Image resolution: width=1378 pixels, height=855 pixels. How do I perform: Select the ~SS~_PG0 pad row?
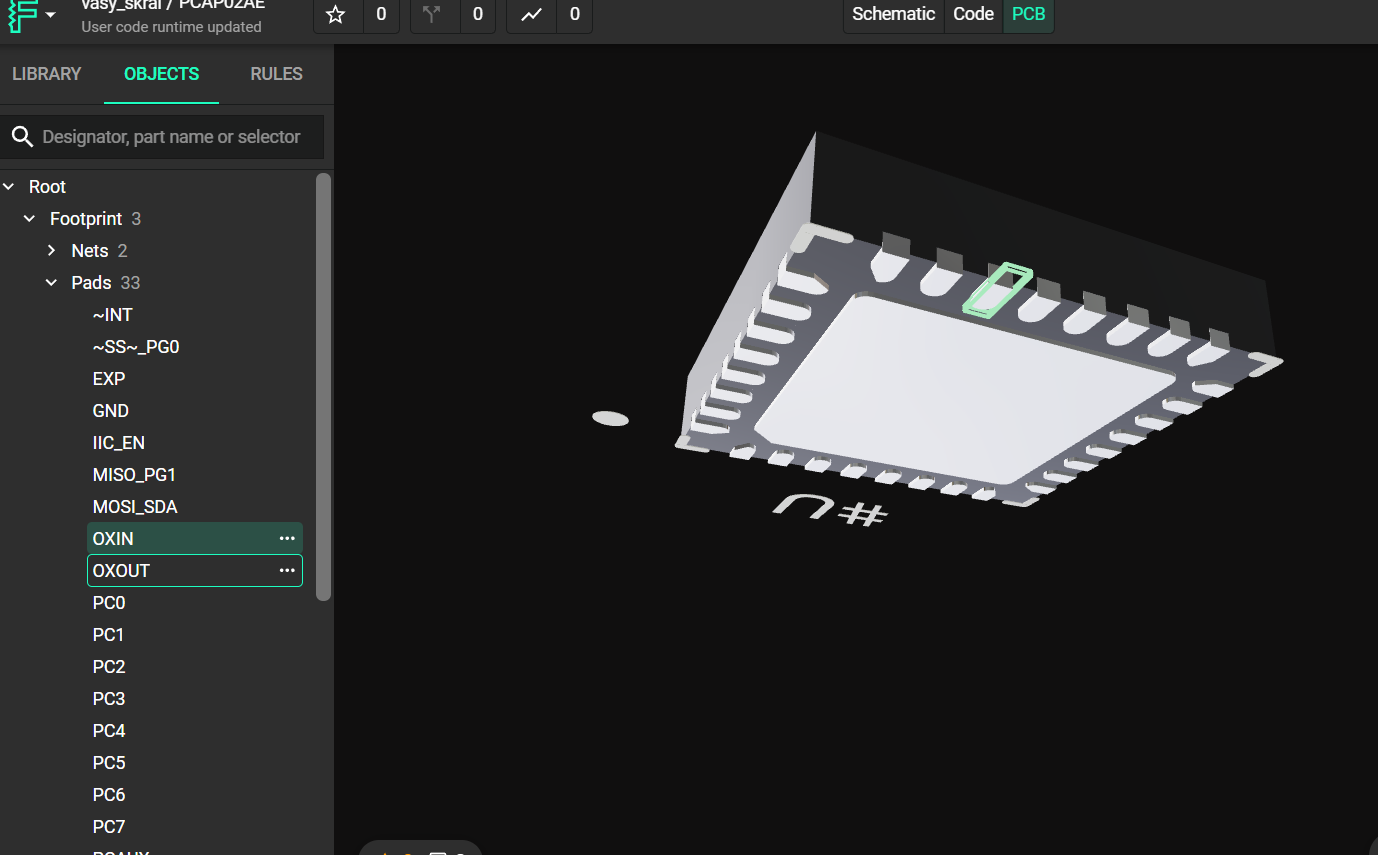click(x=195, y=347)
